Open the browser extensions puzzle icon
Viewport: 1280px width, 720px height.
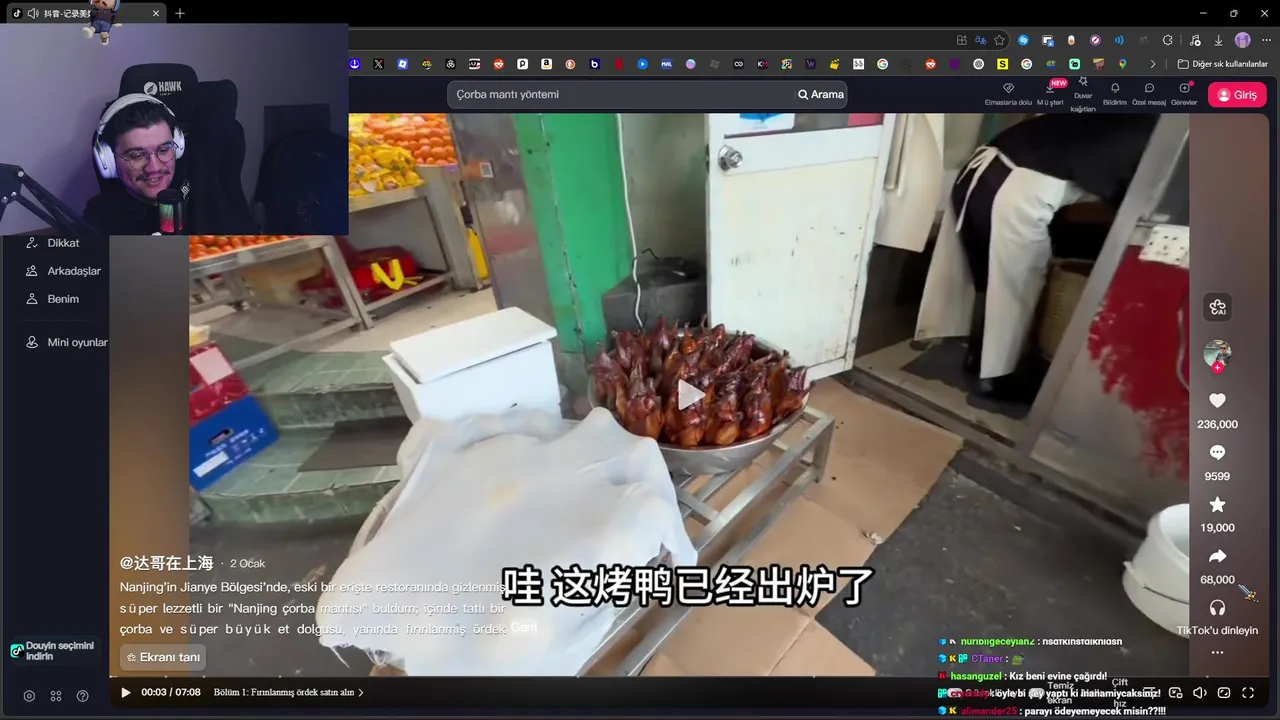(1167, 40)
